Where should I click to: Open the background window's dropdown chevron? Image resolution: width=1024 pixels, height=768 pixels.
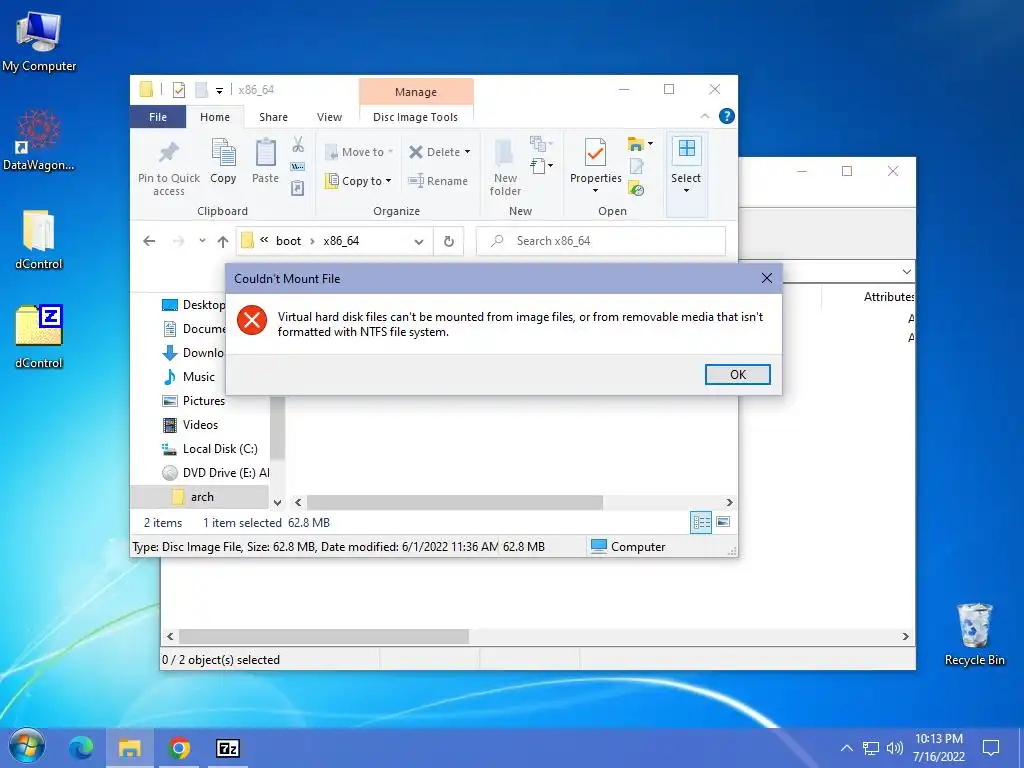tap(906, 271)
